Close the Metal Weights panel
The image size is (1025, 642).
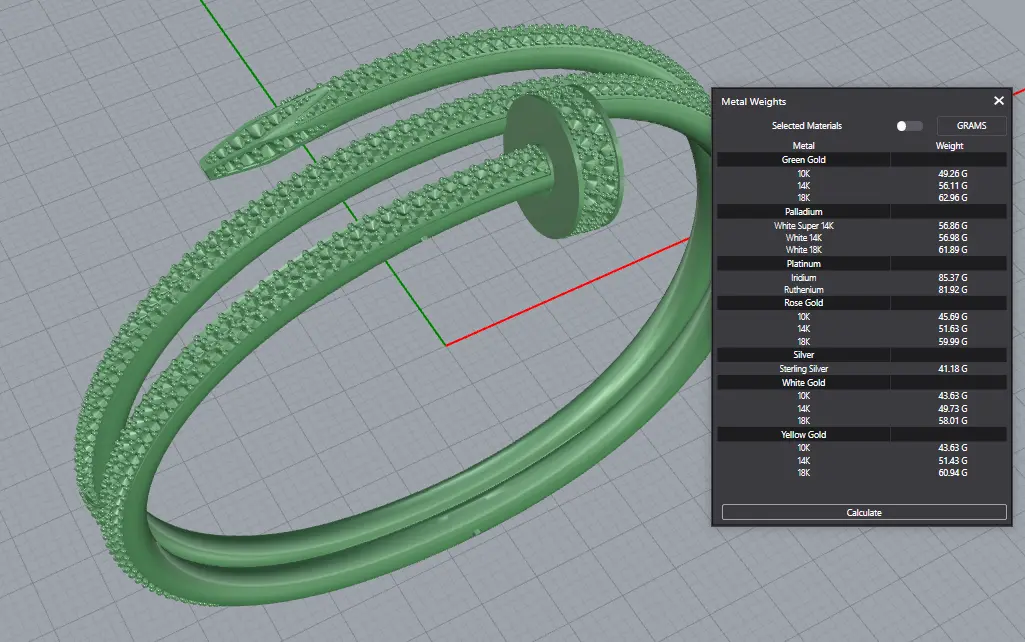[998, 101]
